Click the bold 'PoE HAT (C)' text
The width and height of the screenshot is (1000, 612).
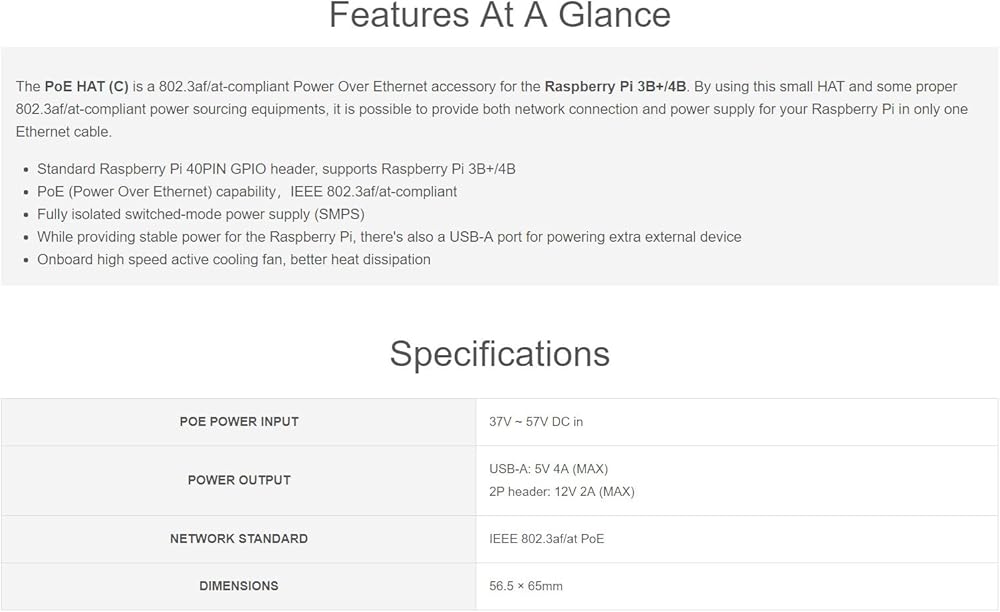87,87
